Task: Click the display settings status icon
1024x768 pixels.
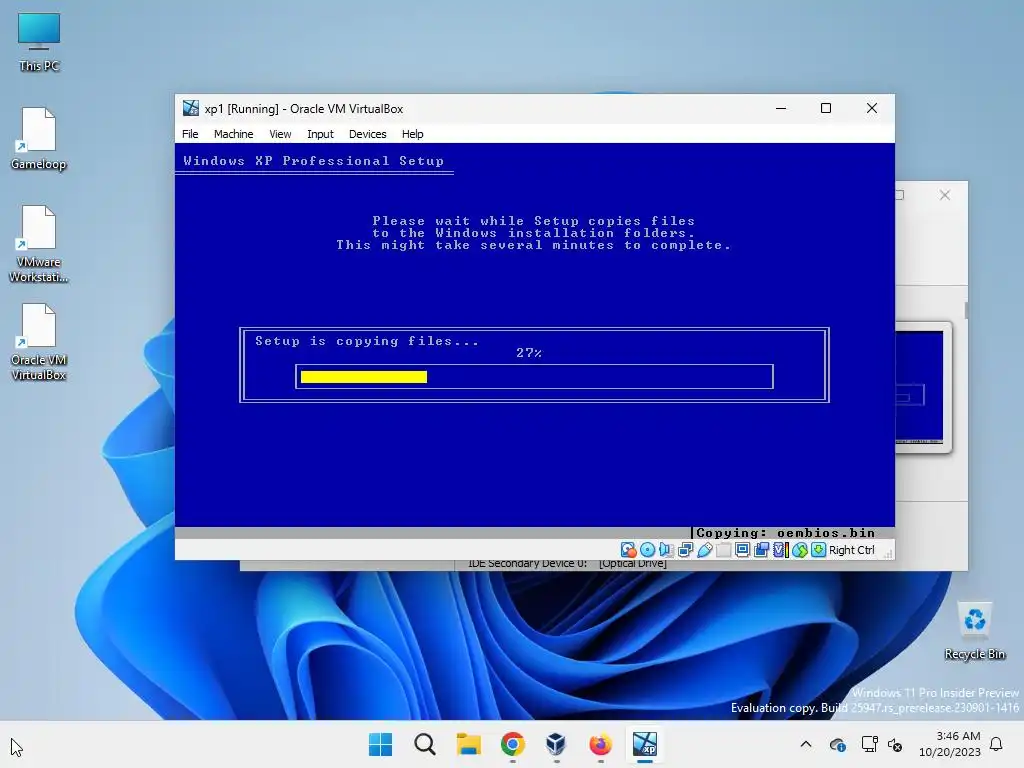Action: [x=742, y=550]
